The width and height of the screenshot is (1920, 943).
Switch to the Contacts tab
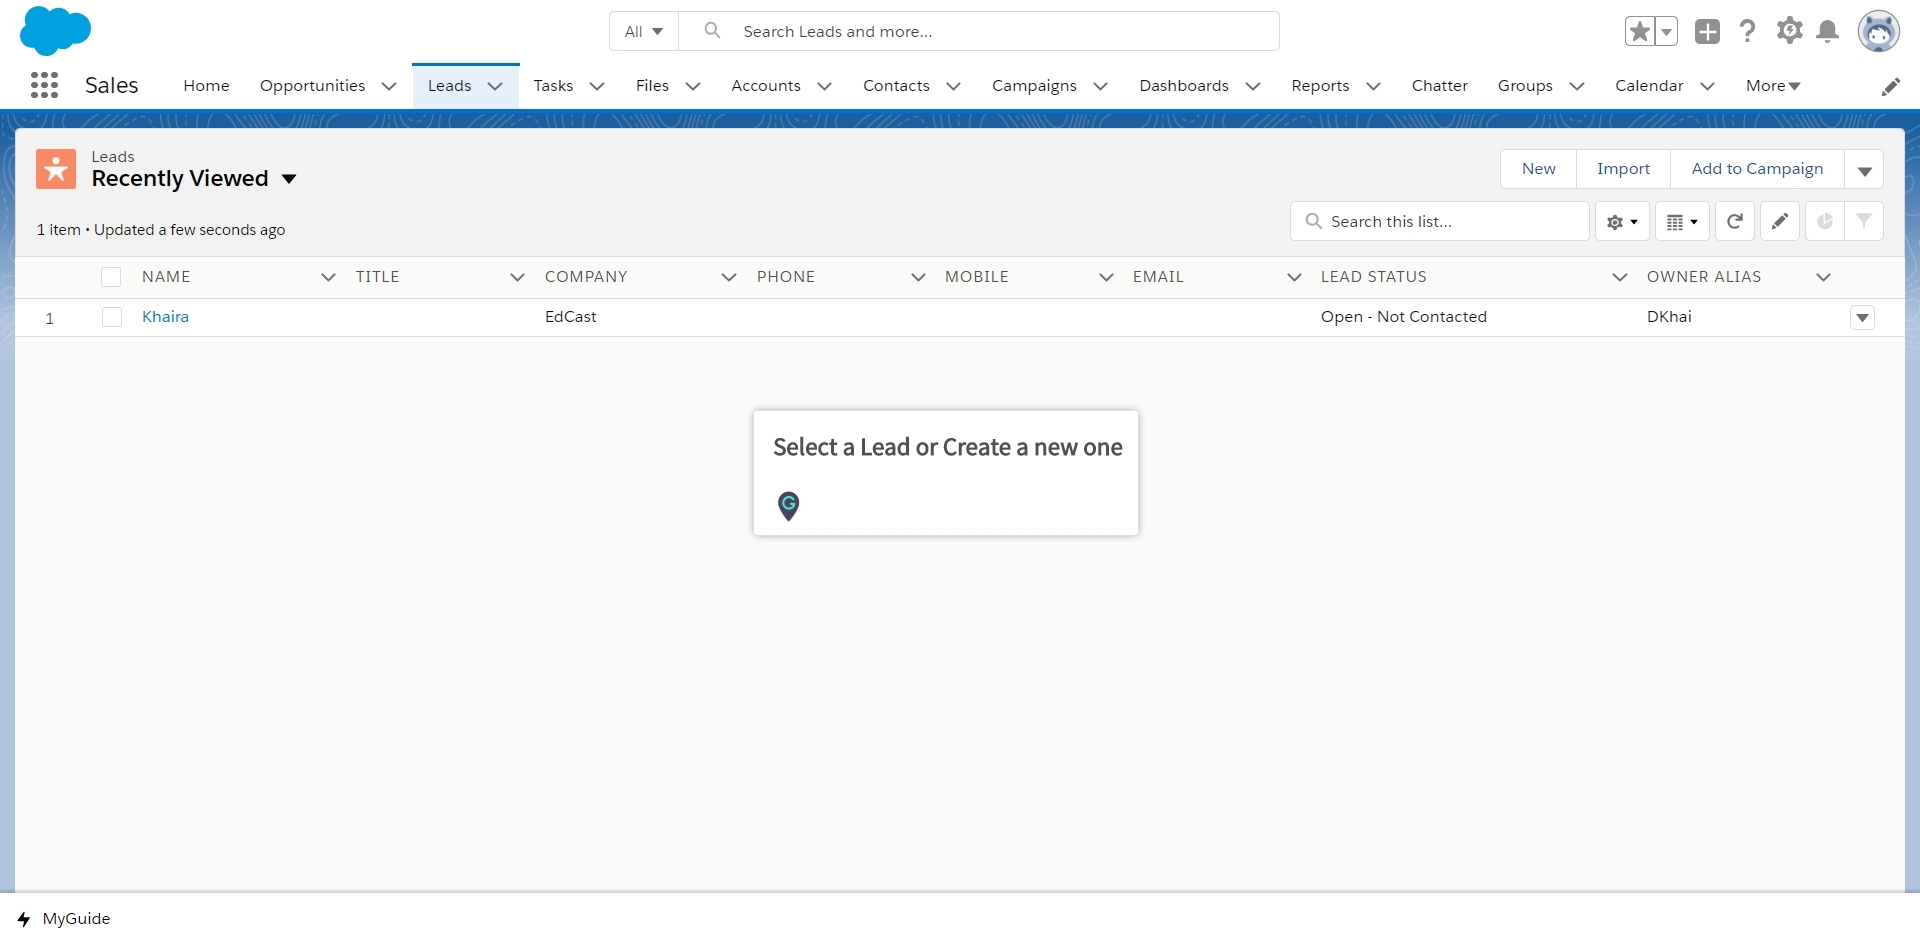click(896, 86)
